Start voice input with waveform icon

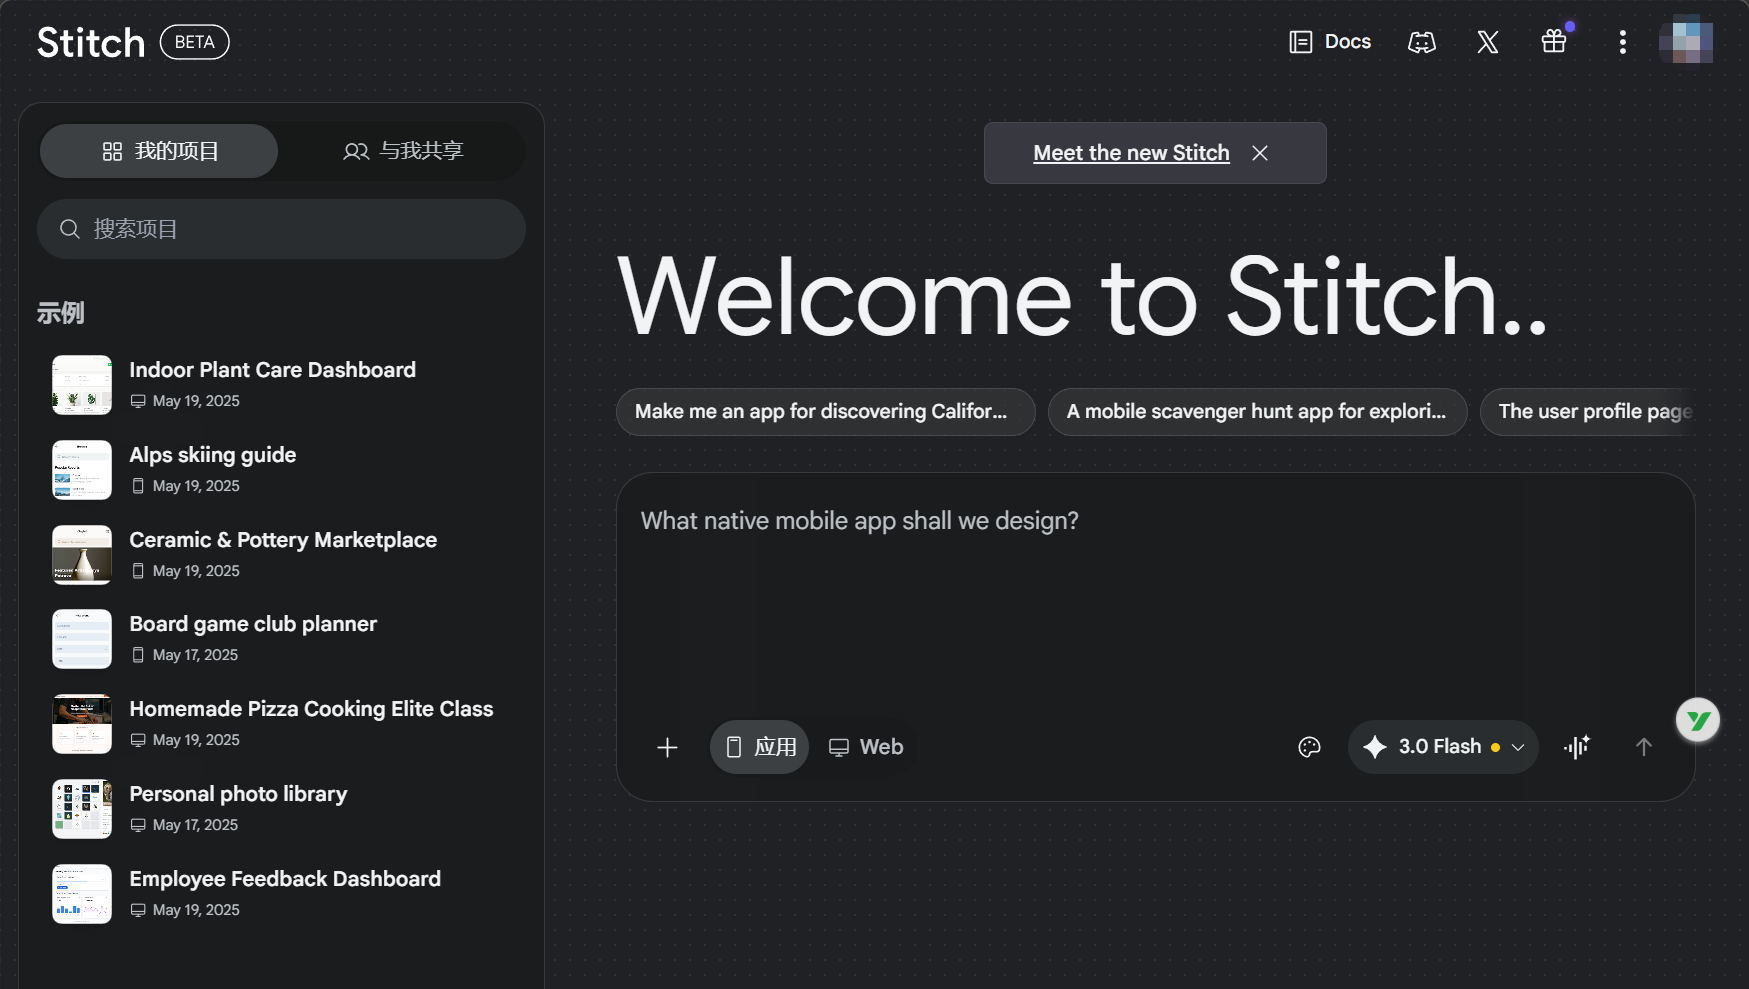pos(1576,747)
